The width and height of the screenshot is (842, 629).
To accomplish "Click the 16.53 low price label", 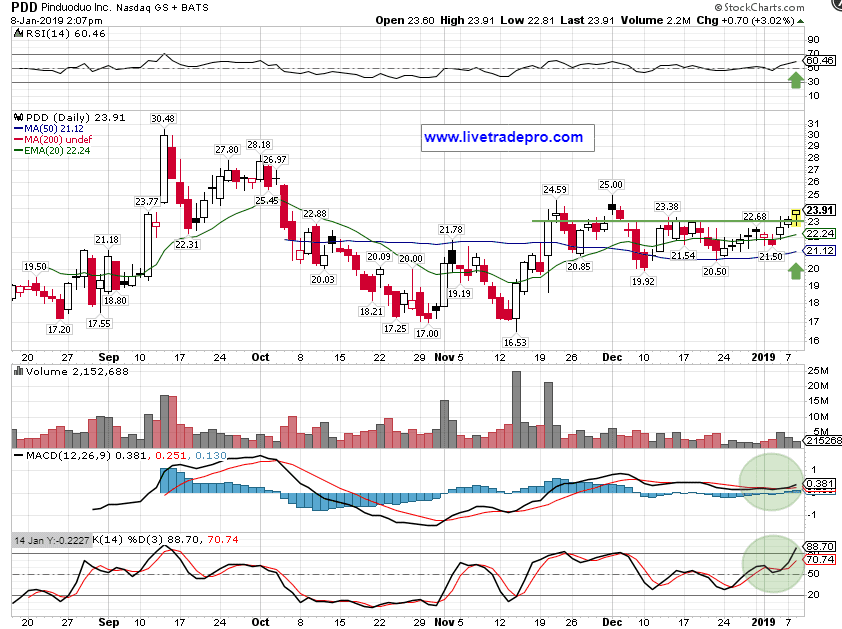I will 515,342.
